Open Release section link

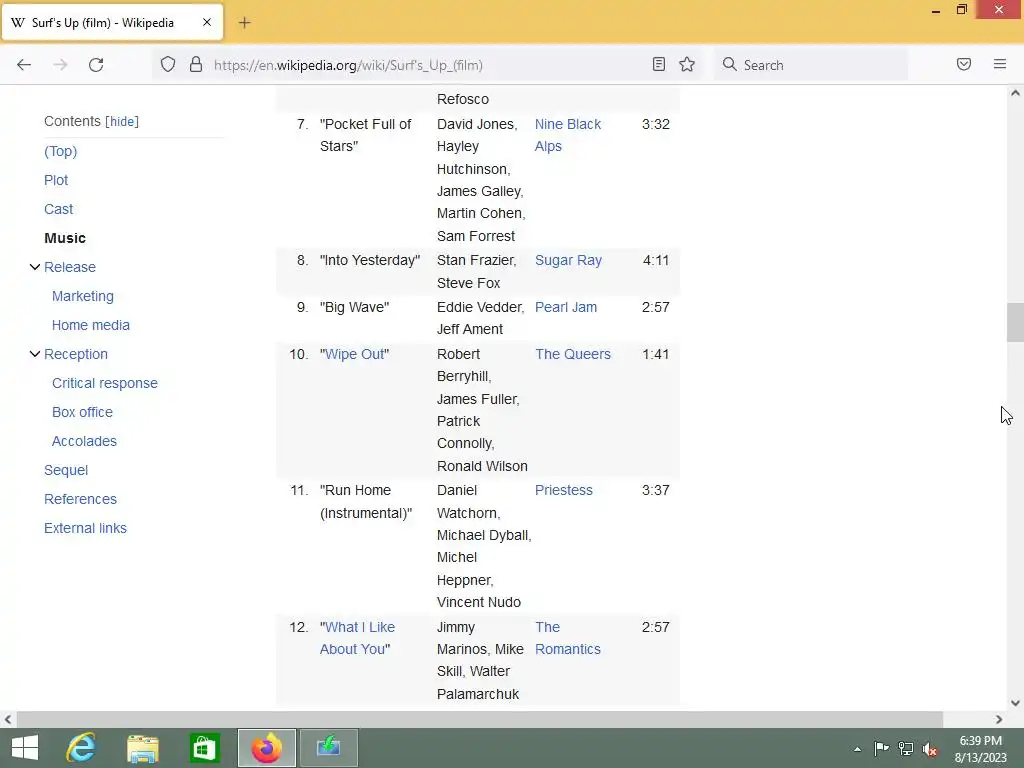tap(70, 267)
